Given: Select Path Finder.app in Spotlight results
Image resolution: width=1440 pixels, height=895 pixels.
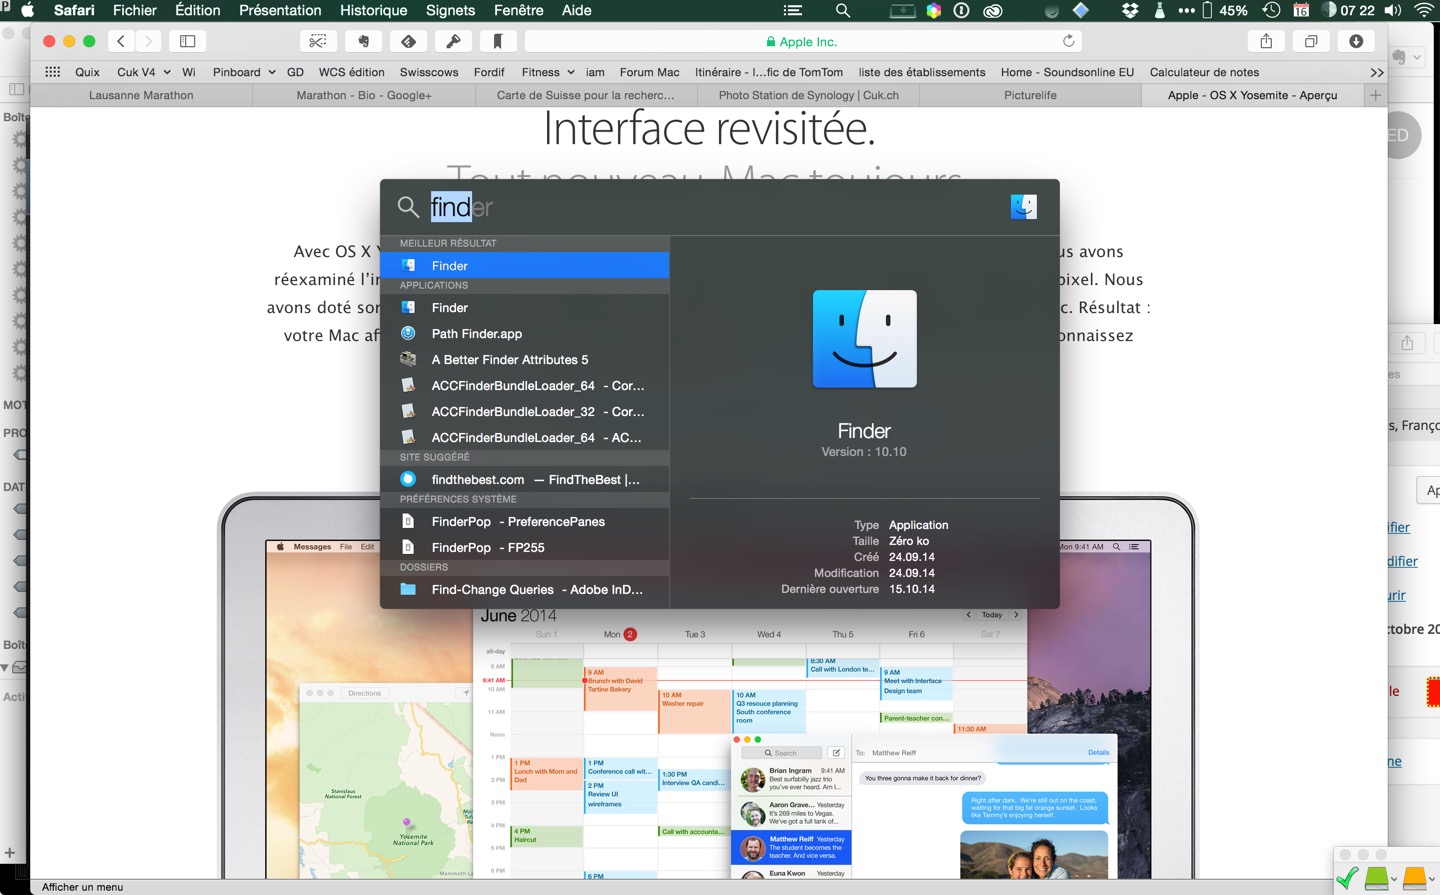Looking at the screenshot, I should [x=524, y=333].
